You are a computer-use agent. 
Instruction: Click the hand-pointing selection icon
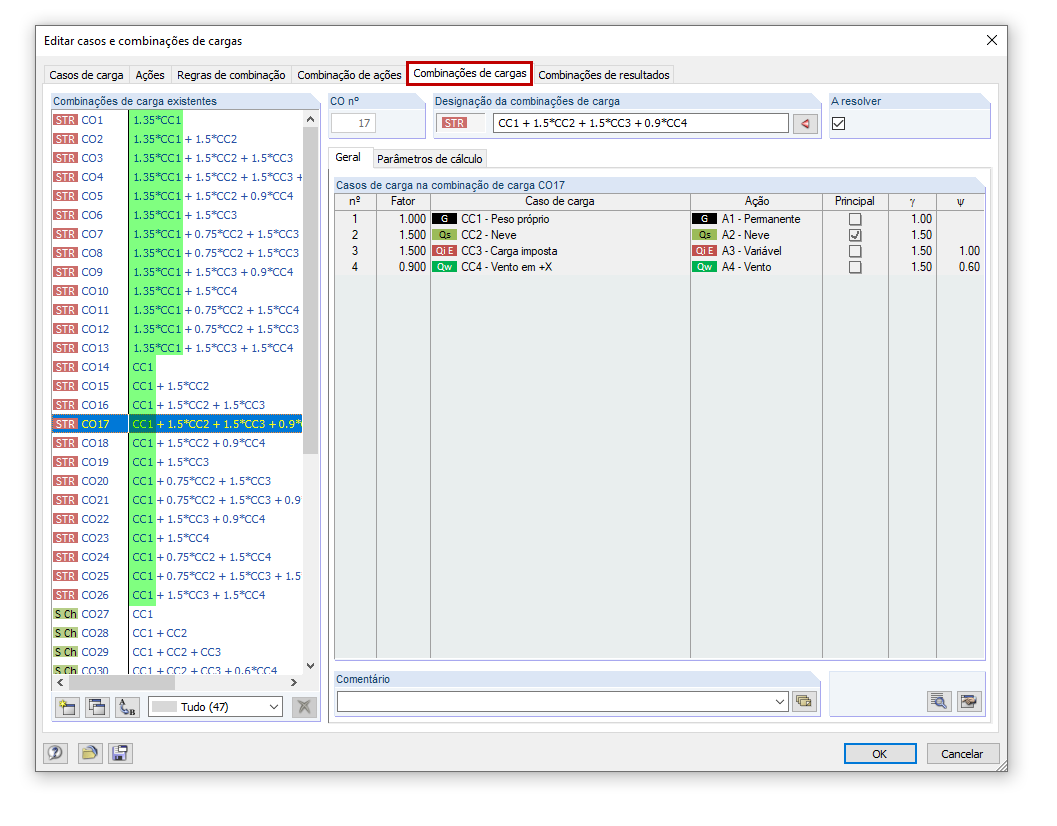(969, 701)
